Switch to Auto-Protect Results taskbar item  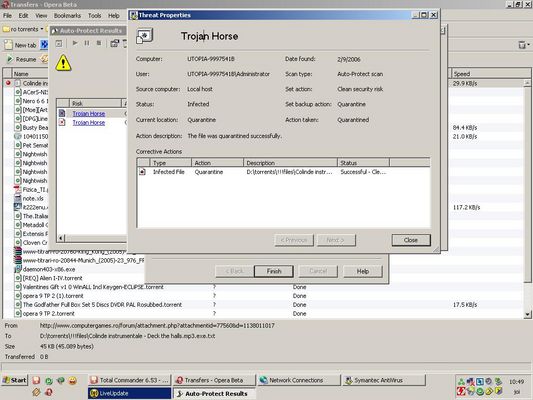pos(214,393)
